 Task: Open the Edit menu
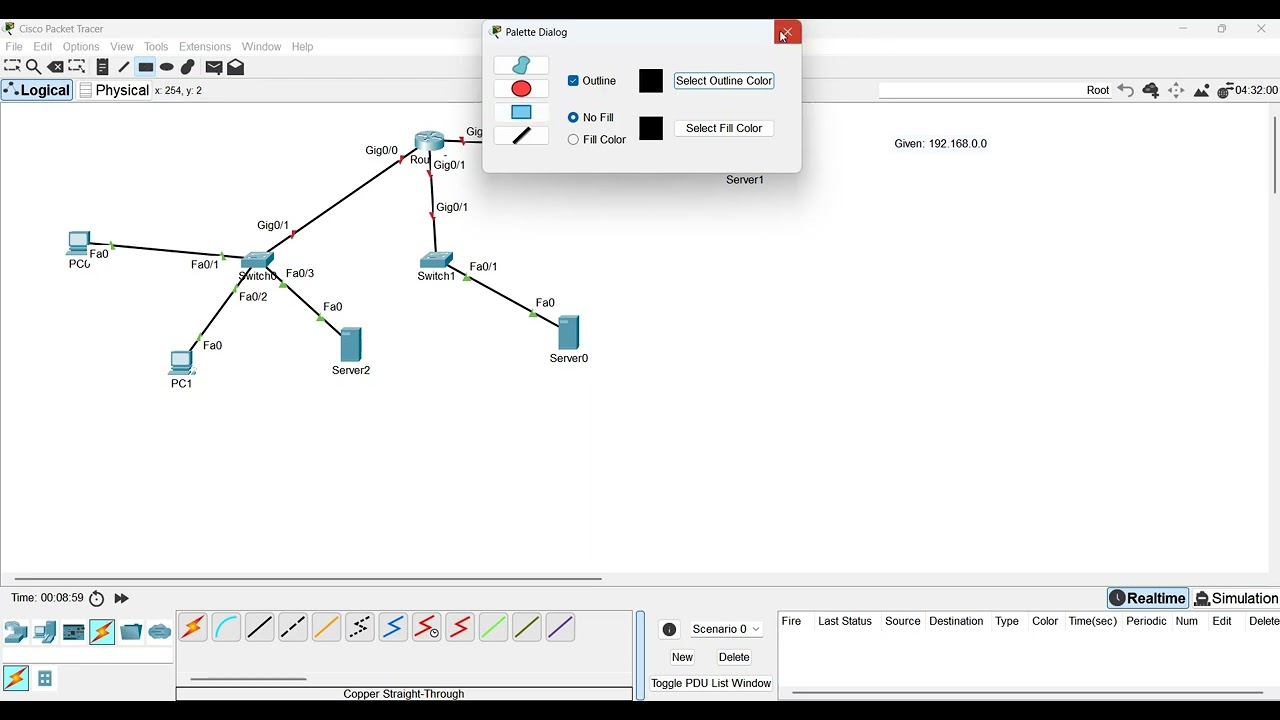(43, 47)
